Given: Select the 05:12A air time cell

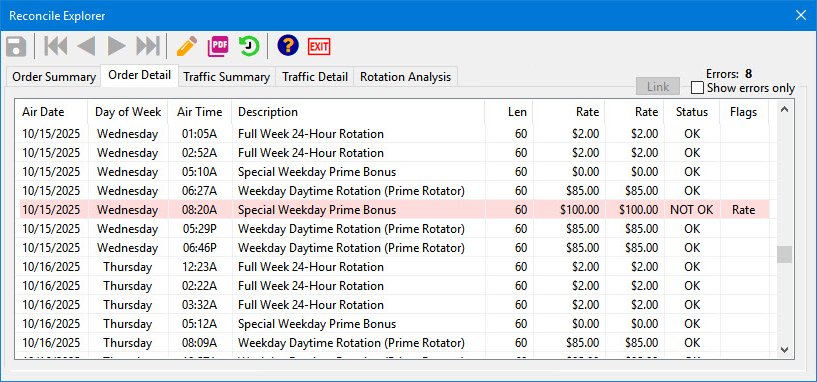Looking at the screenshot, I should (x=200, y=324).
